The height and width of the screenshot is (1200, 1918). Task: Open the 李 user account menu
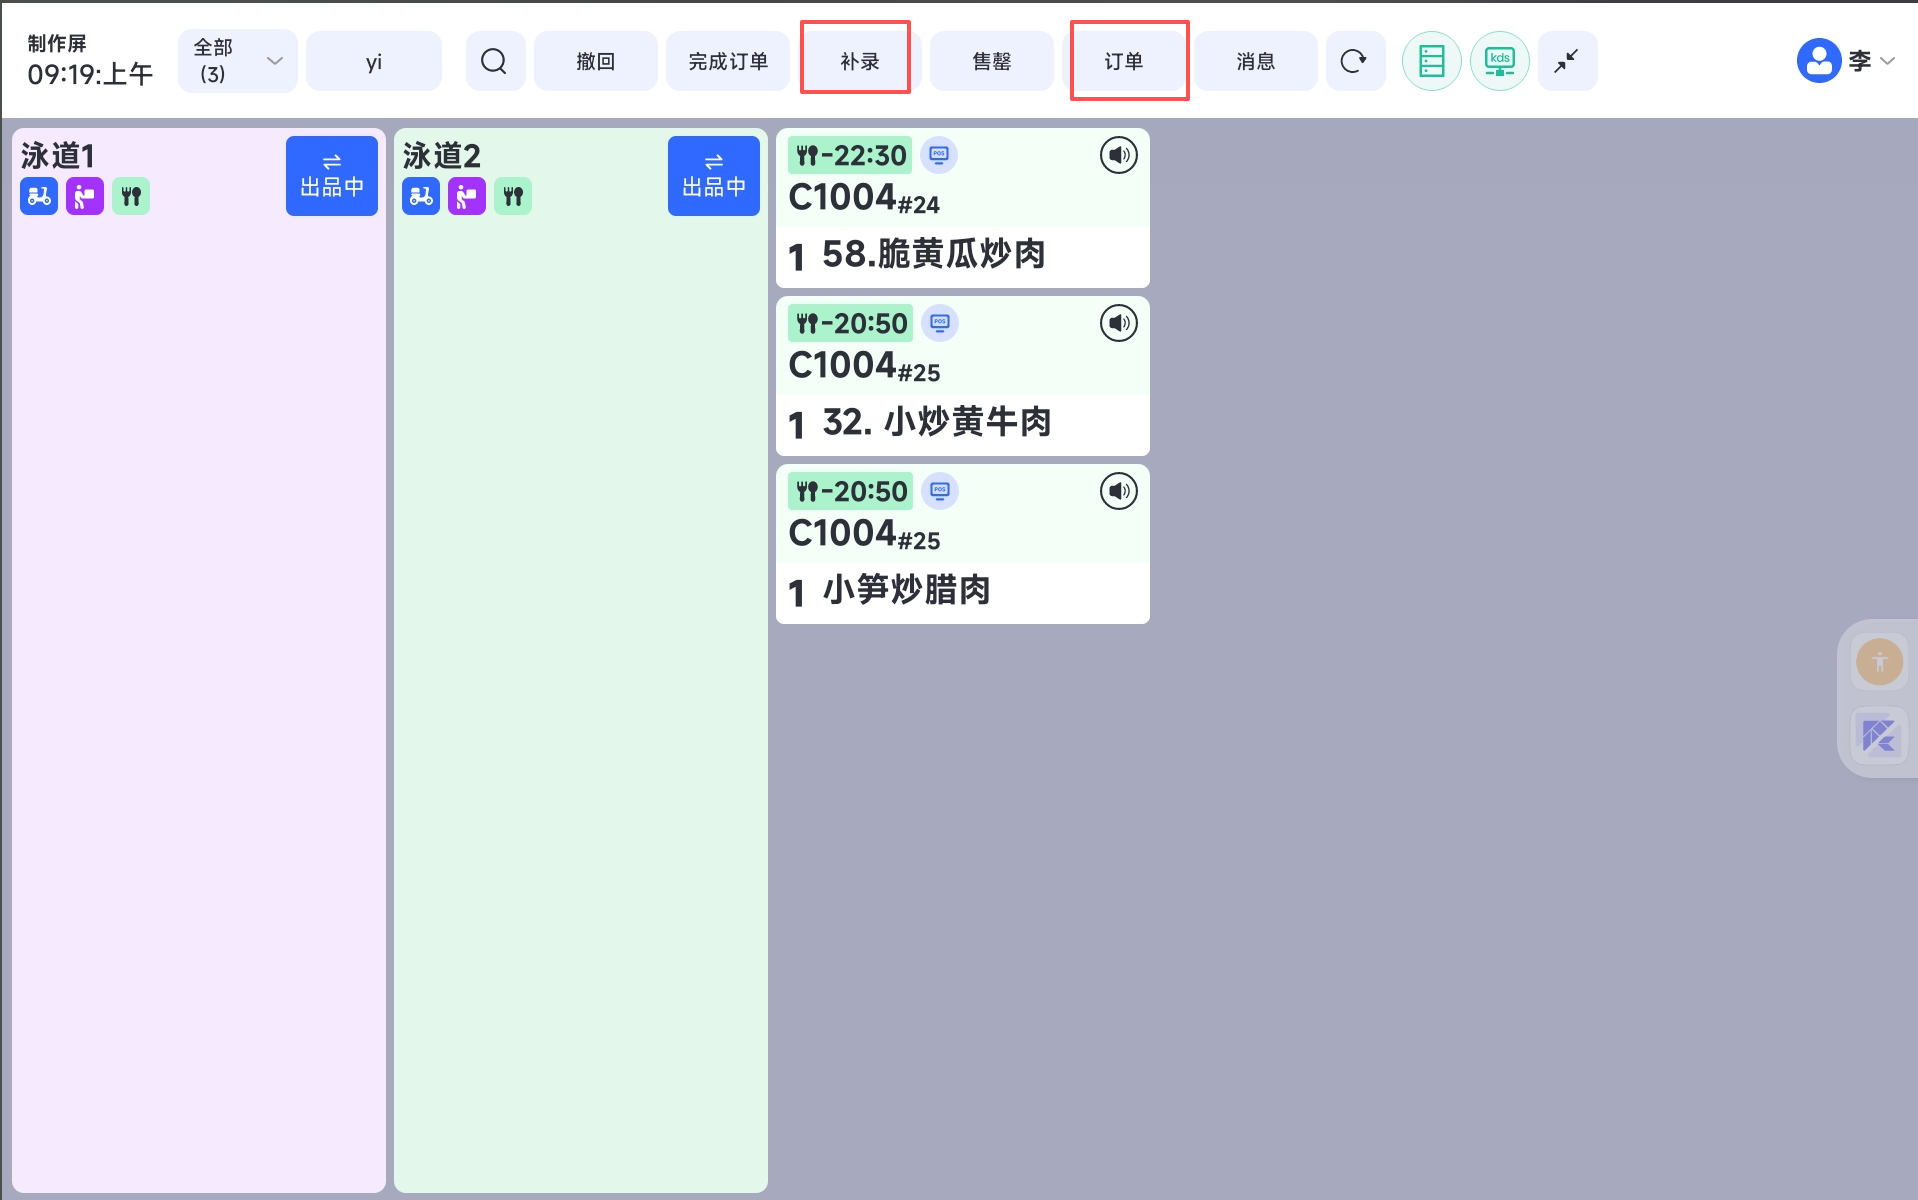pos(1845,62)
